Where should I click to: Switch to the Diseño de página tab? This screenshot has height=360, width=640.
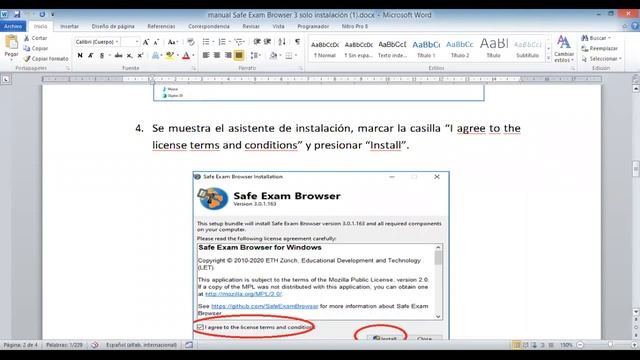[x=113, y=26]
